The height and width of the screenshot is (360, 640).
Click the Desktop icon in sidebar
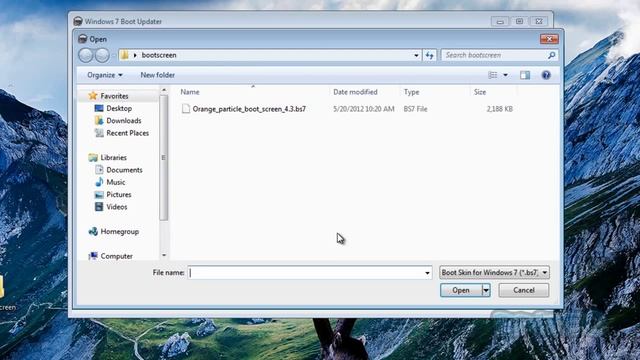pos(99,108)
